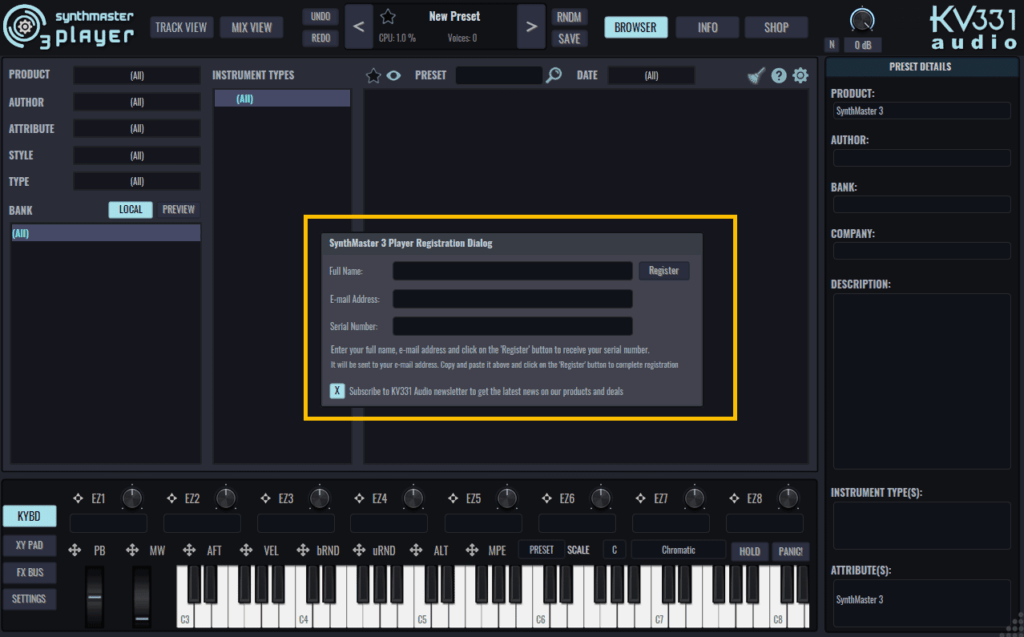1024x637 pixels.
Task: Open the INFO tab
Action: pos(707,27)
